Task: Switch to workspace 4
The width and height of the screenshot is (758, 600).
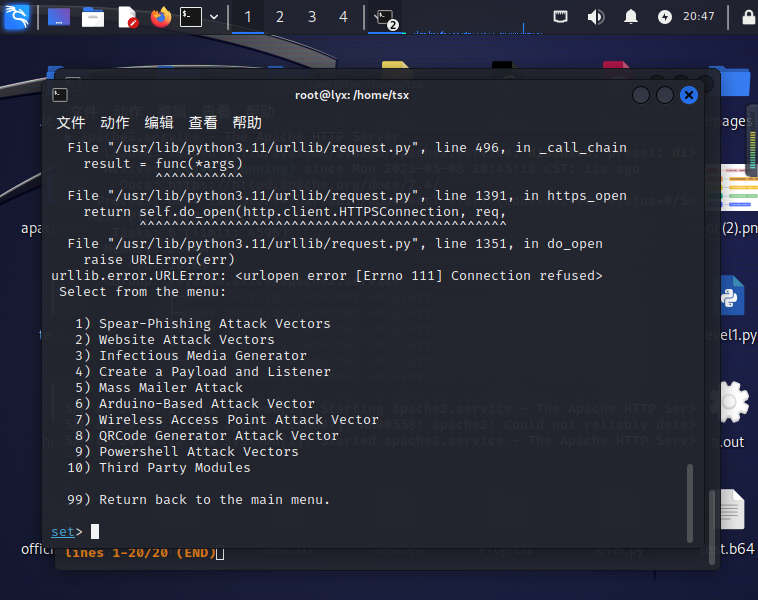Action: click(x=343, y=17)
